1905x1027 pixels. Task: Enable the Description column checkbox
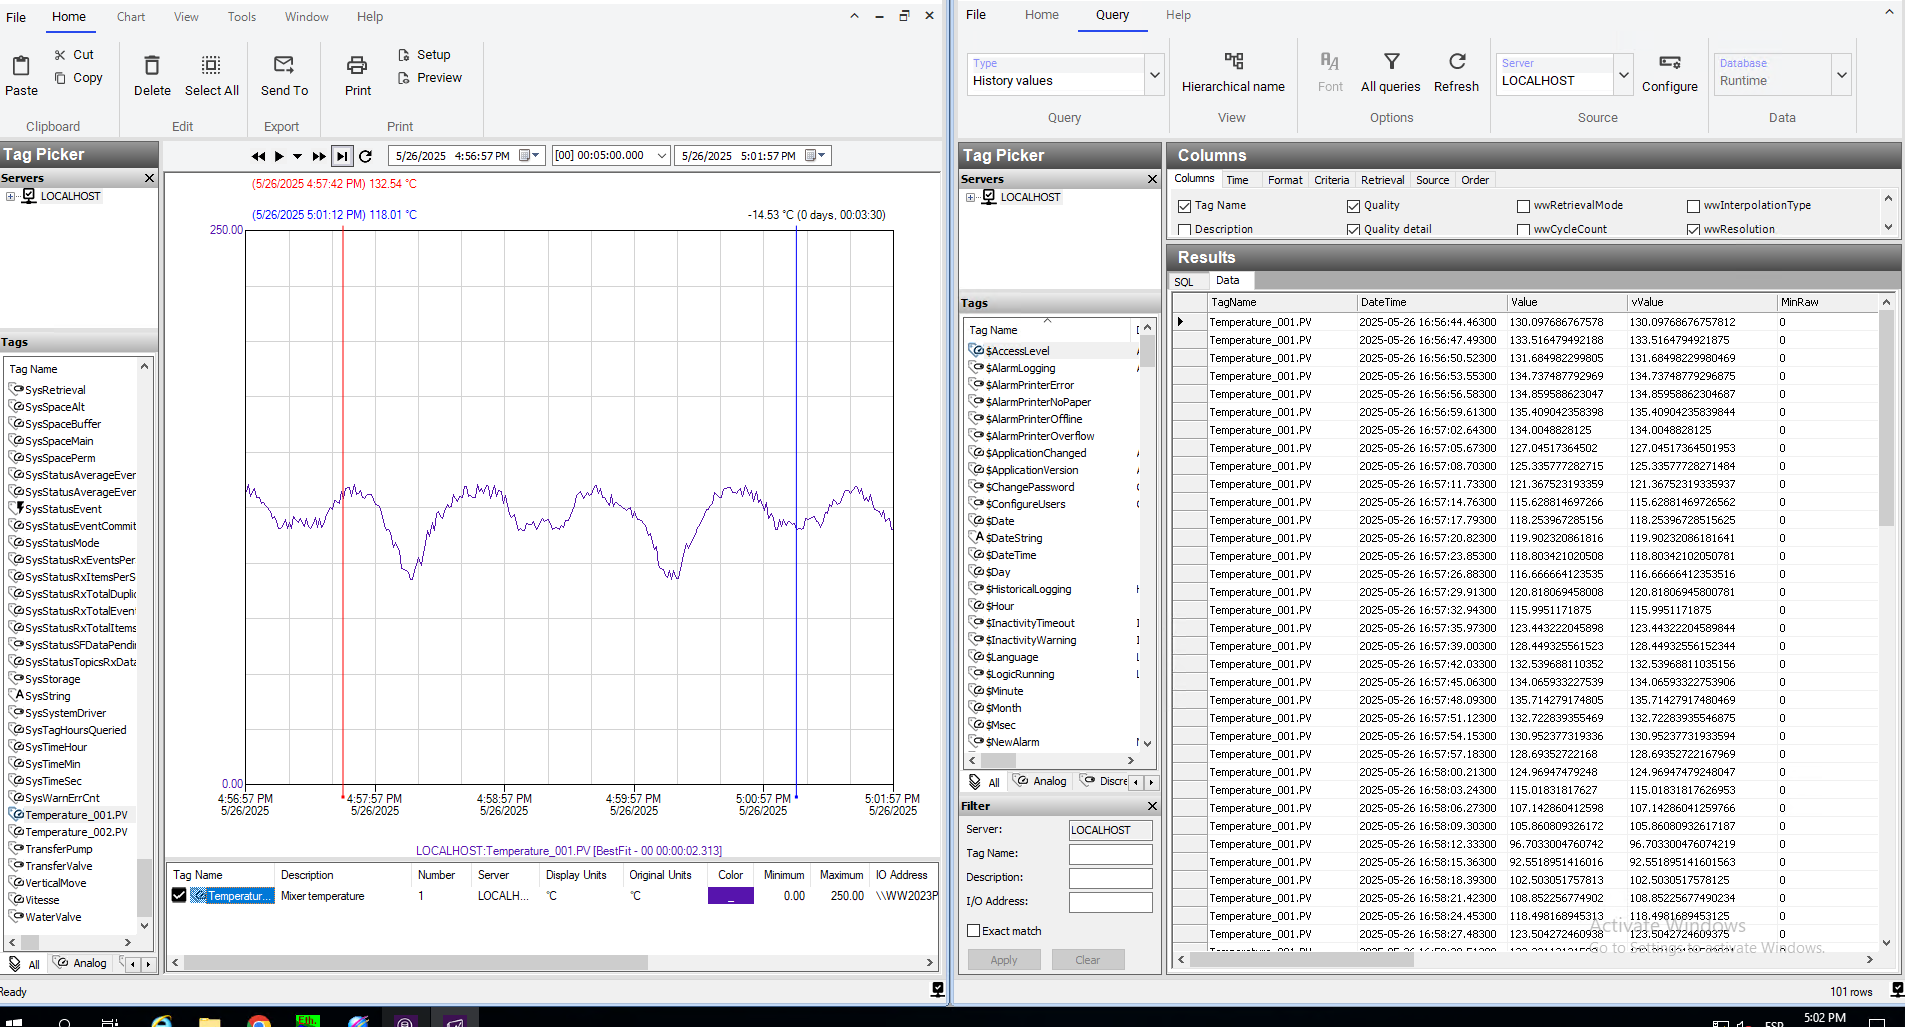click(1185, 230)
